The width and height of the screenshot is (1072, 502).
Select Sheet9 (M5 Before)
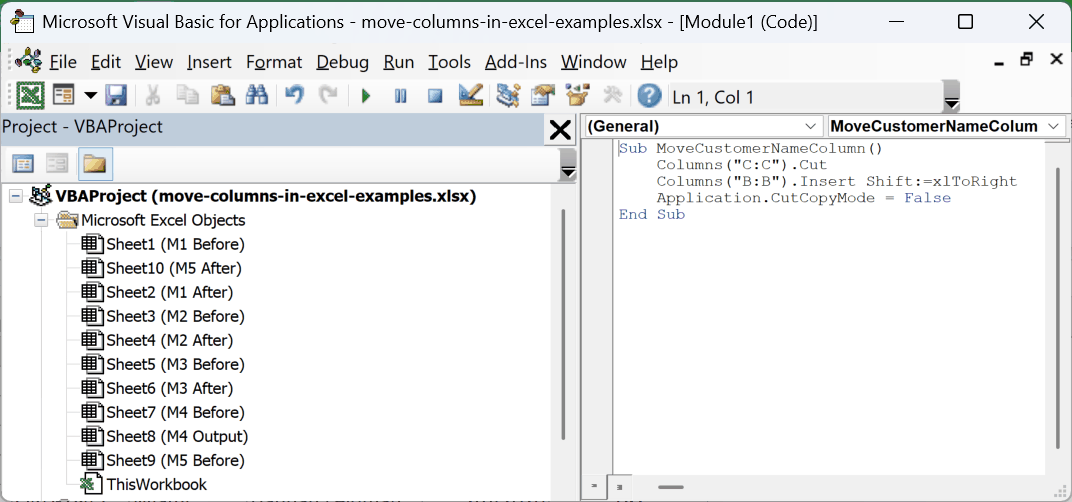pyautogui.click(x=175, y=460)
